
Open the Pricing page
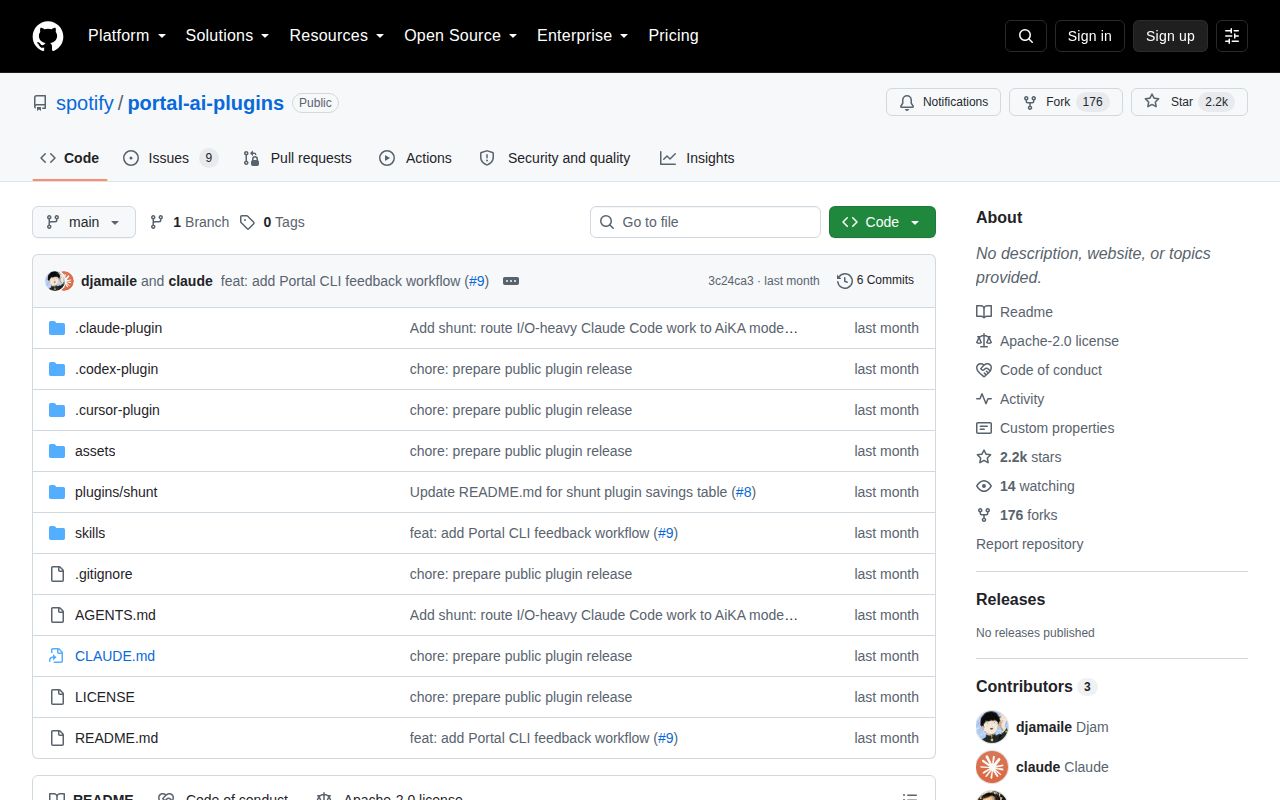pos(673,36)
